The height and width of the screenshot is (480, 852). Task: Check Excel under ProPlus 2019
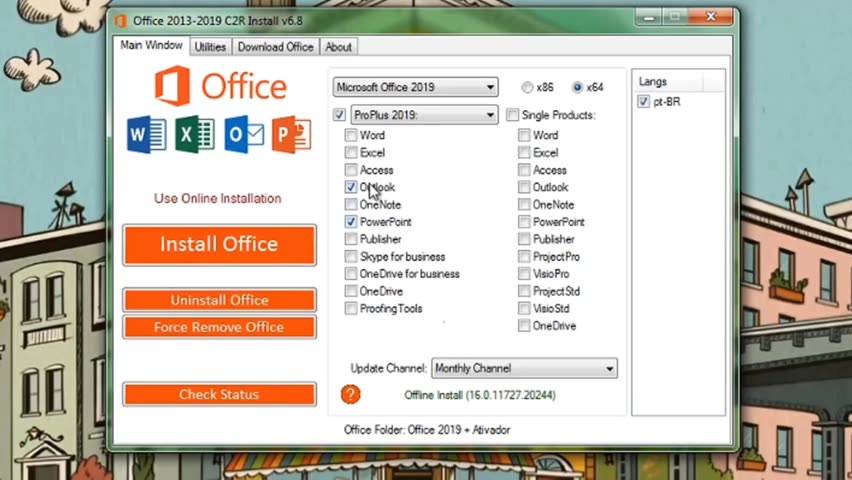pyautogui.click(x=351, y=152)
